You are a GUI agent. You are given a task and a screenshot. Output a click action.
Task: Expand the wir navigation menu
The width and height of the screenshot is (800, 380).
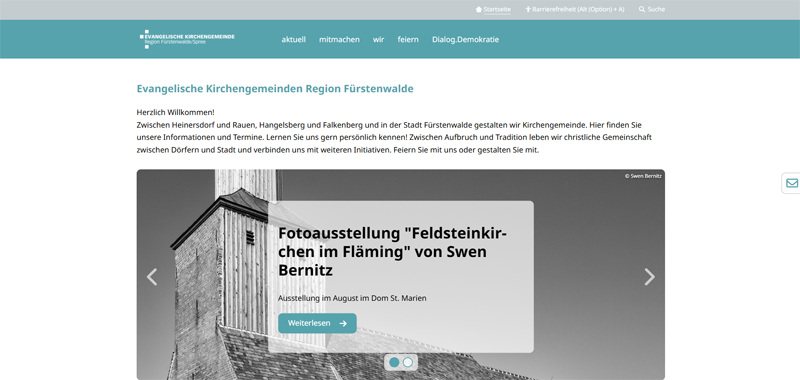tap(378, 39)
